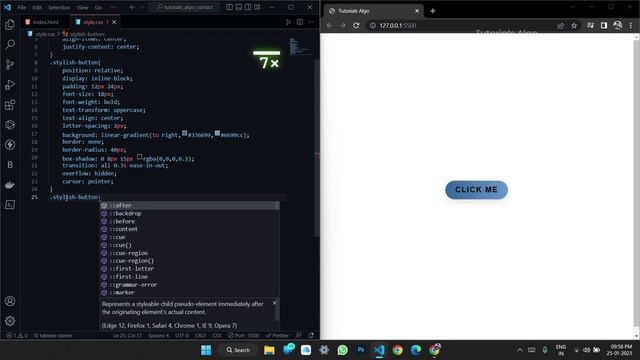
Task: Open the #6699cc color swatch picker
Action: [x=217, y=133]
